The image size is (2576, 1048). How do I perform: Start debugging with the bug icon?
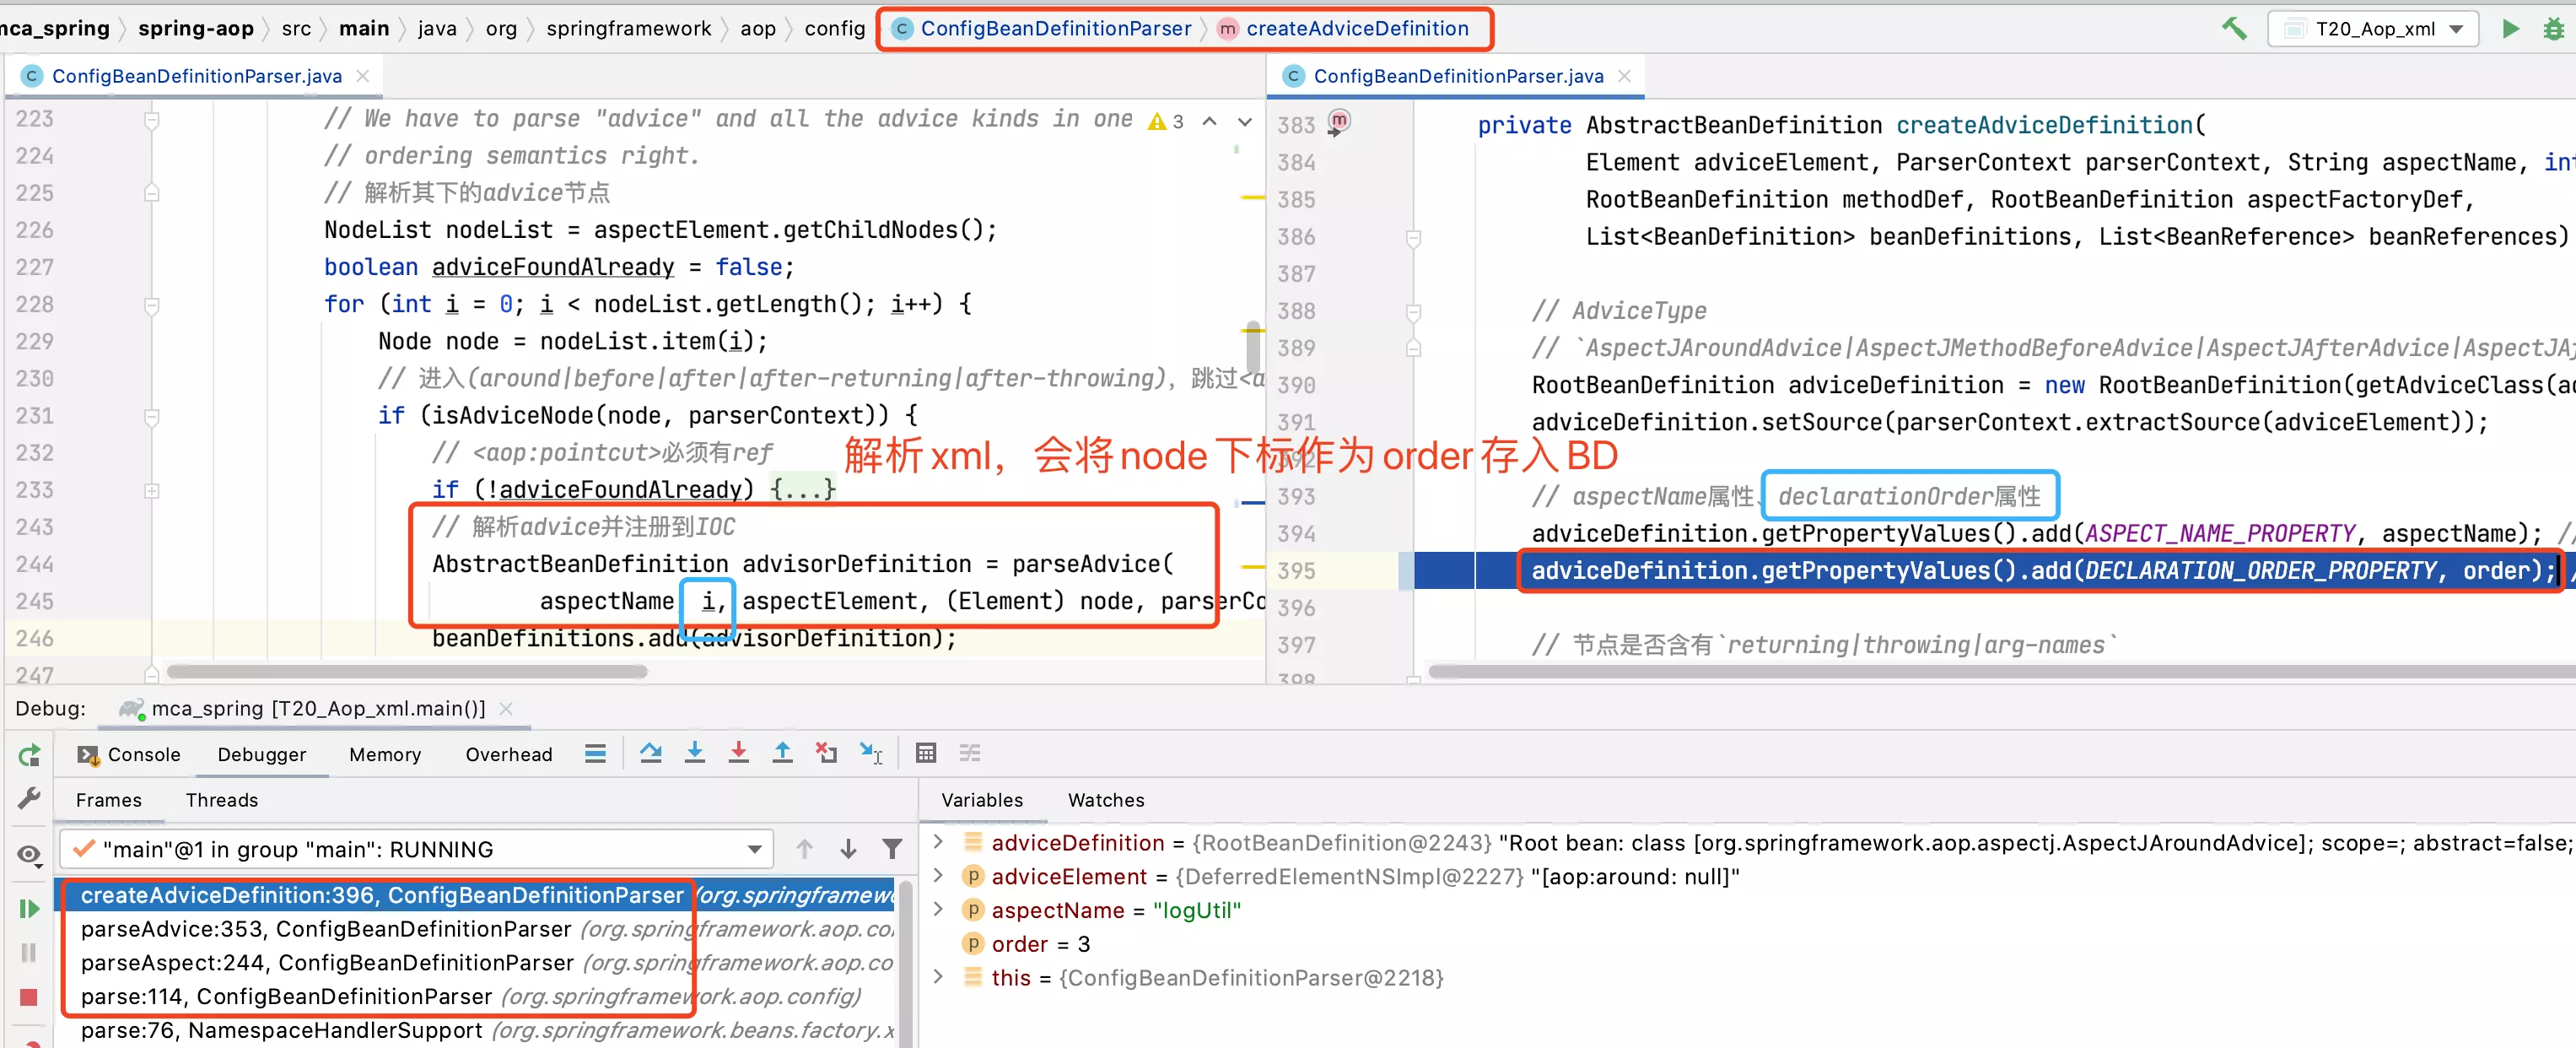pos(2554,29)
